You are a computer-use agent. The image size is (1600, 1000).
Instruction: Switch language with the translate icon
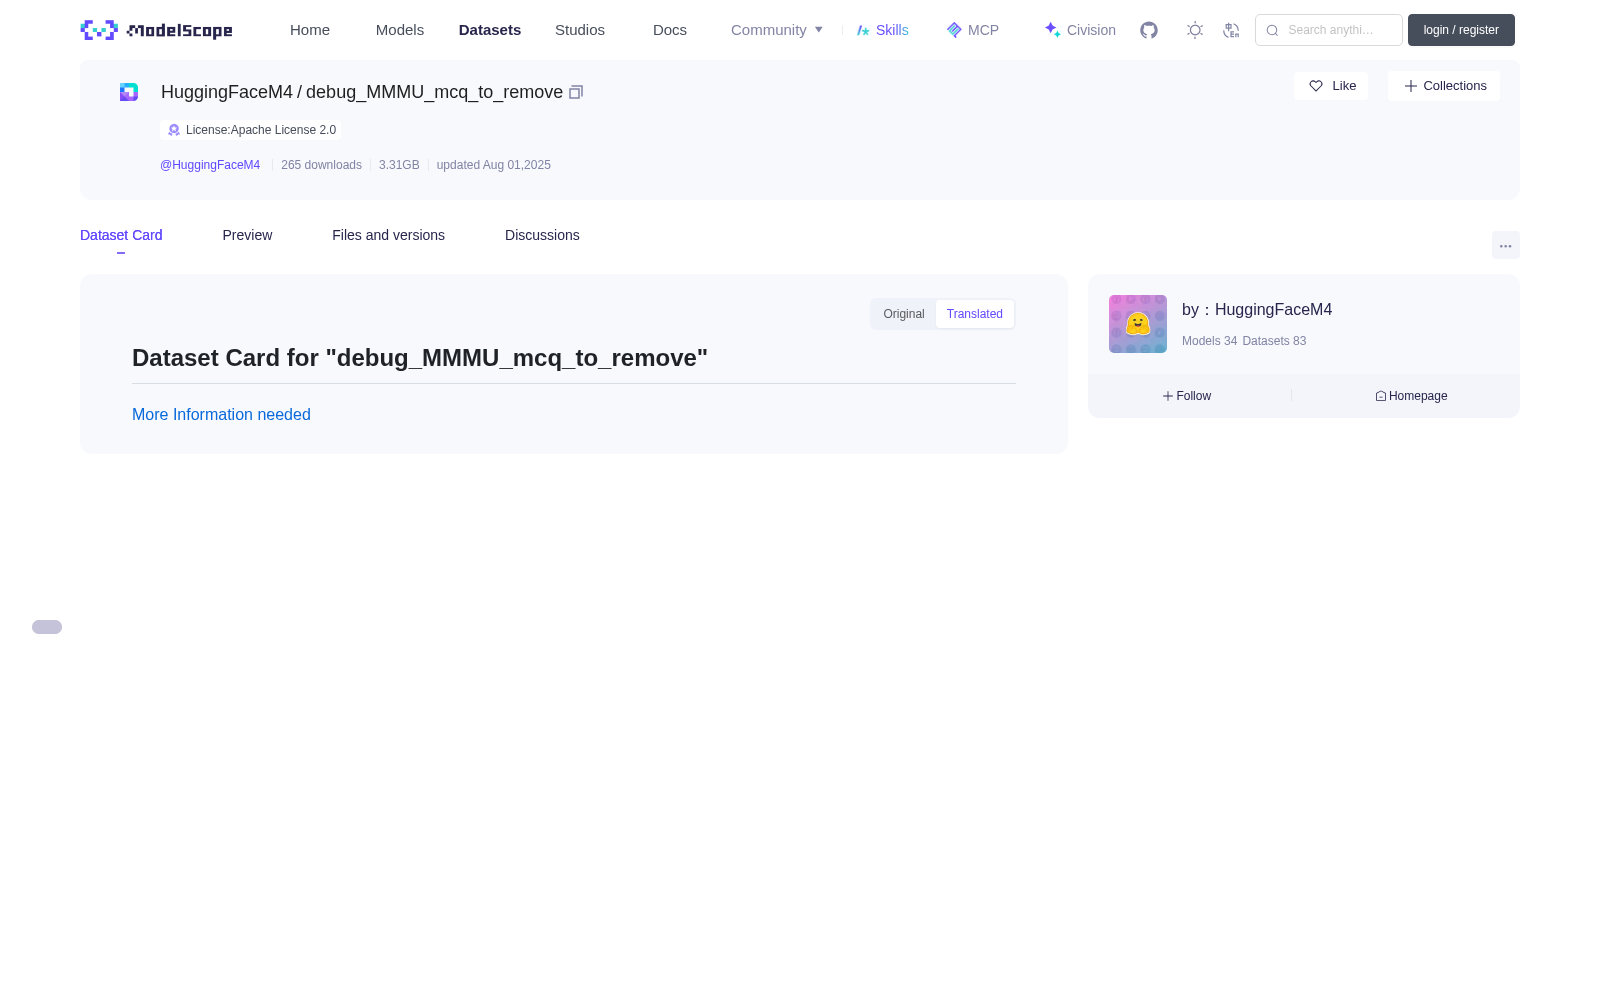1231,30
